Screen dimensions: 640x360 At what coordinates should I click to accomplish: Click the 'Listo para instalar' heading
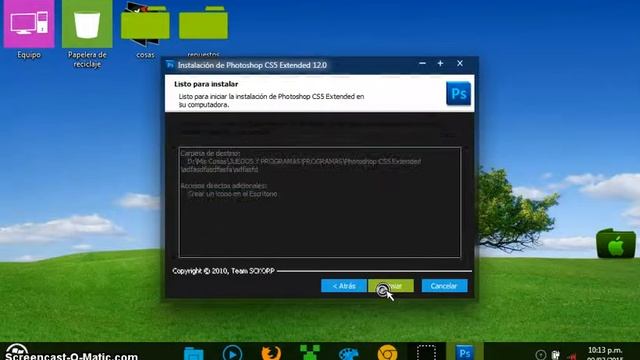[x=206, y=84]
